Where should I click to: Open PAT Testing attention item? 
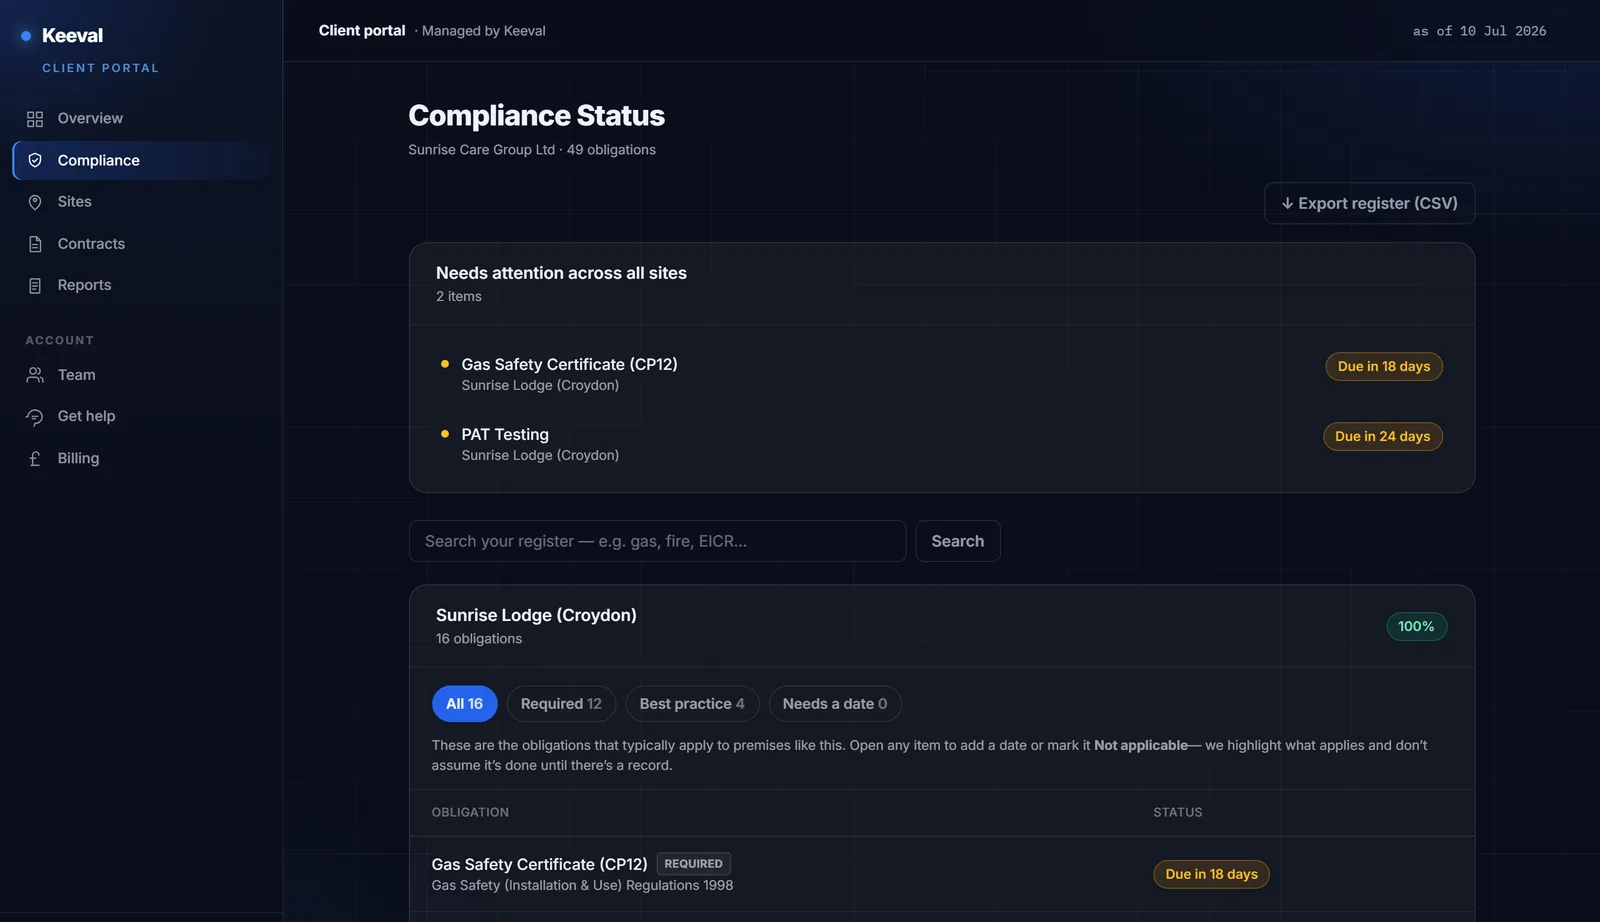[x=941, y=444]
